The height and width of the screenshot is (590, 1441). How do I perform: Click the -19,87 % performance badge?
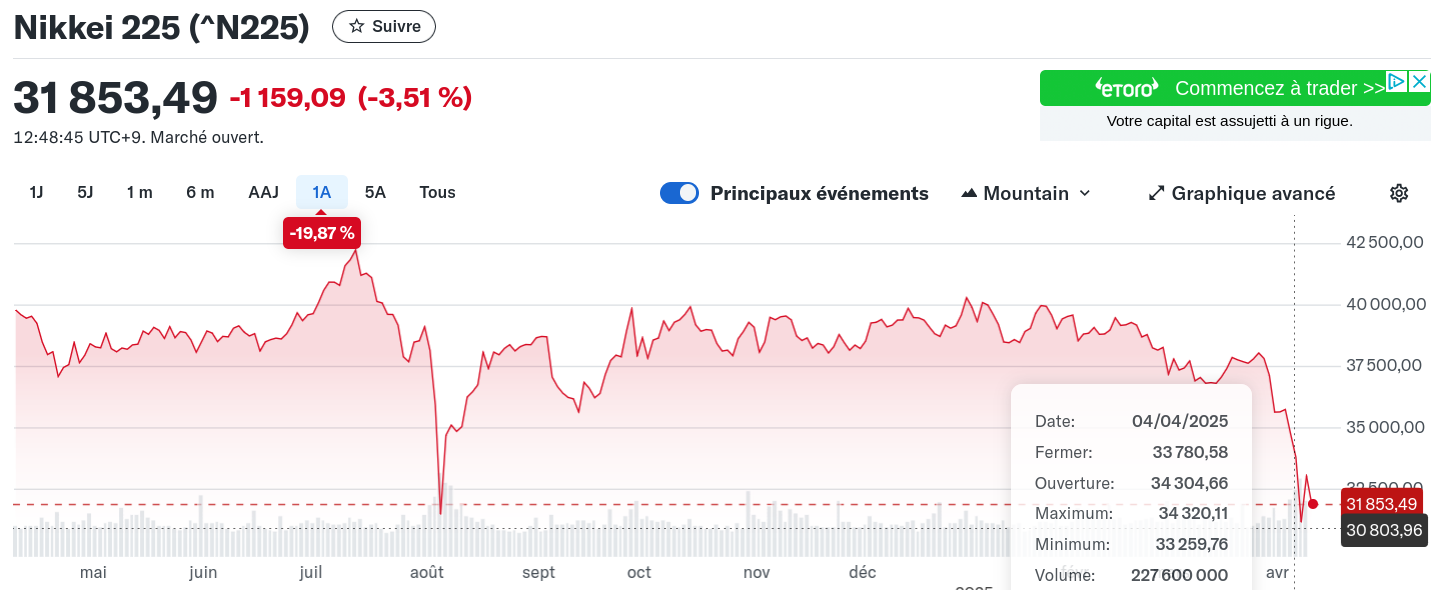(x=322, y=233)
